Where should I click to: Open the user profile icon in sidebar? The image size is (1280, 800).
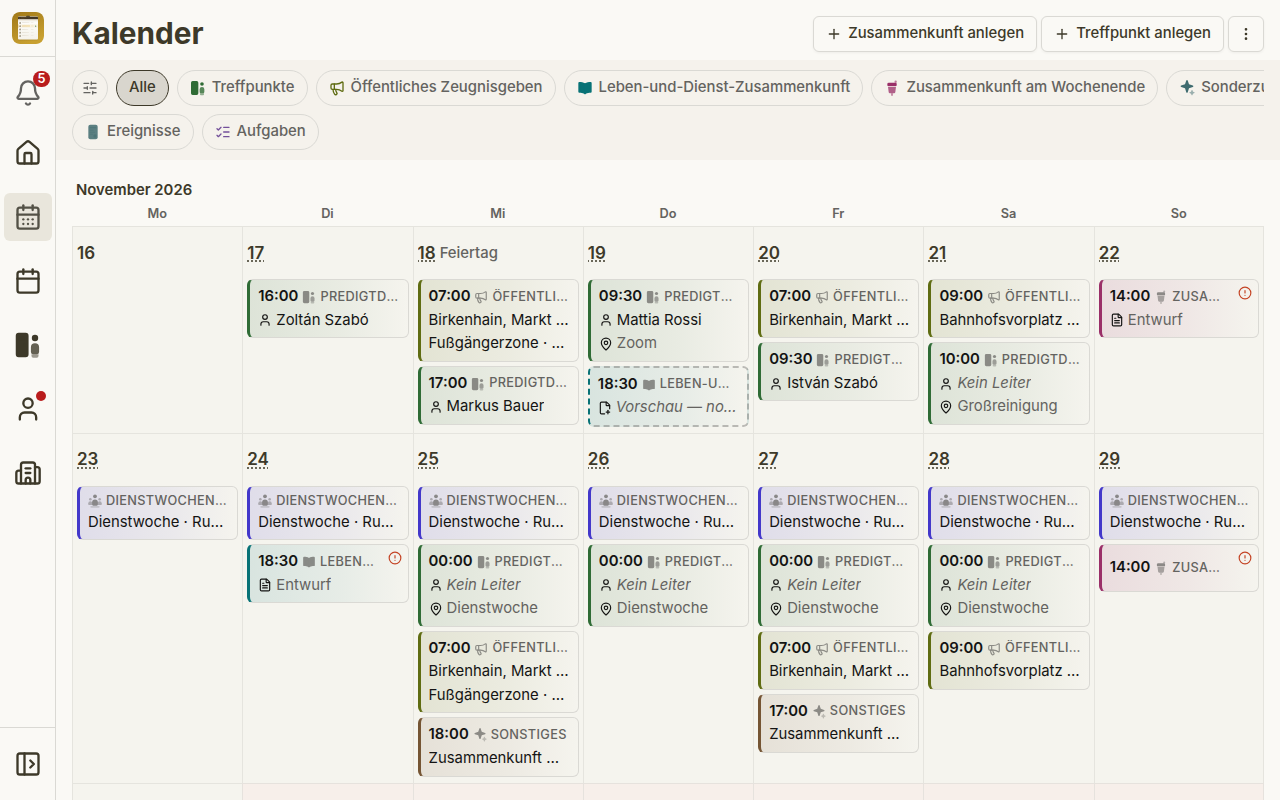28,409
